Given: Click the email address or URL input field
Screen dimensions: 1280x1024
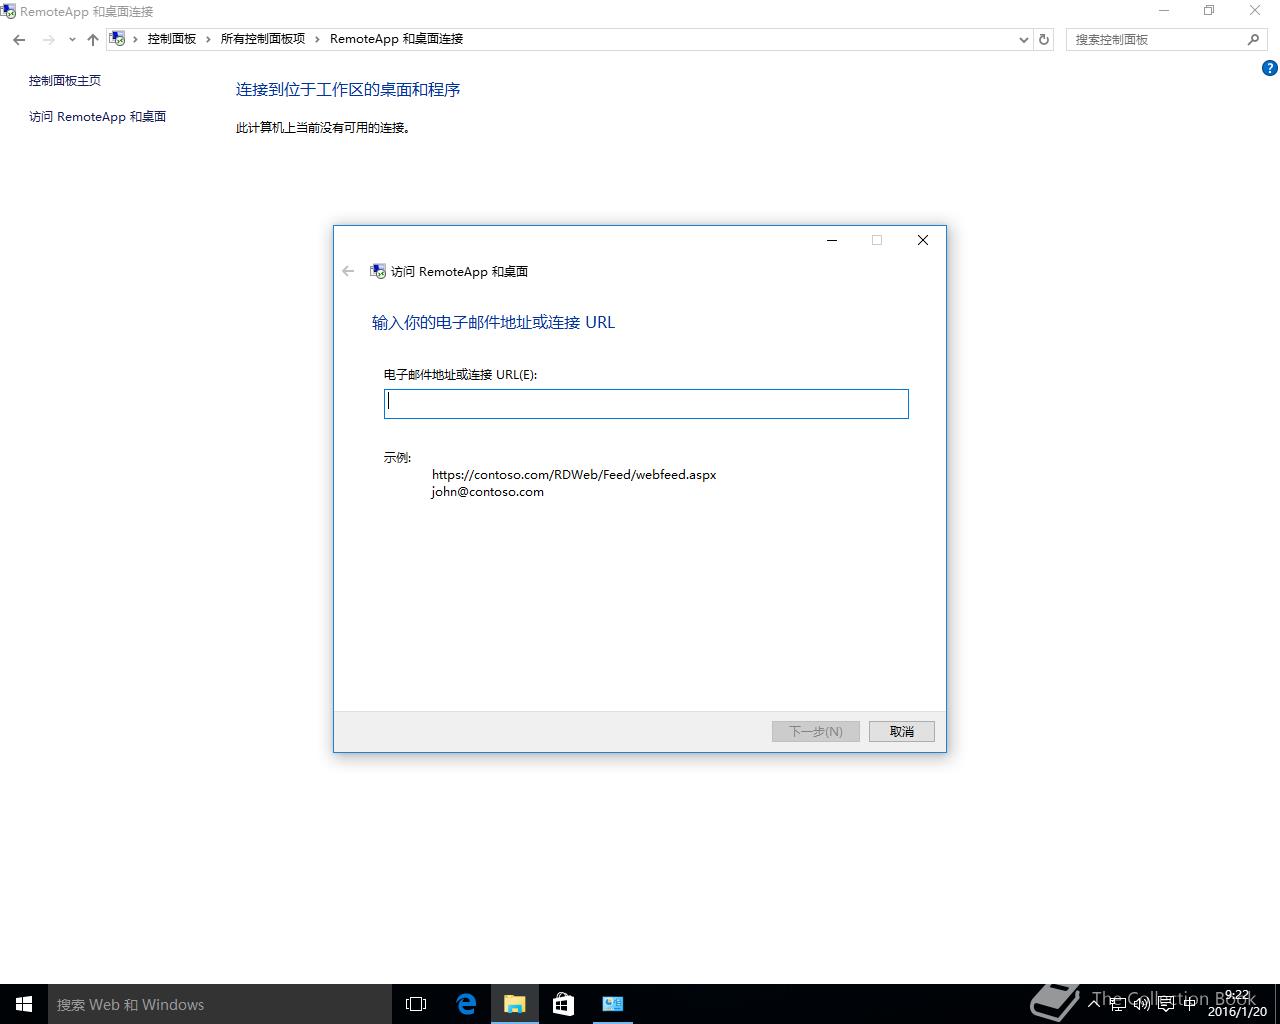Looking at the screenshot, I should [646, 403].
